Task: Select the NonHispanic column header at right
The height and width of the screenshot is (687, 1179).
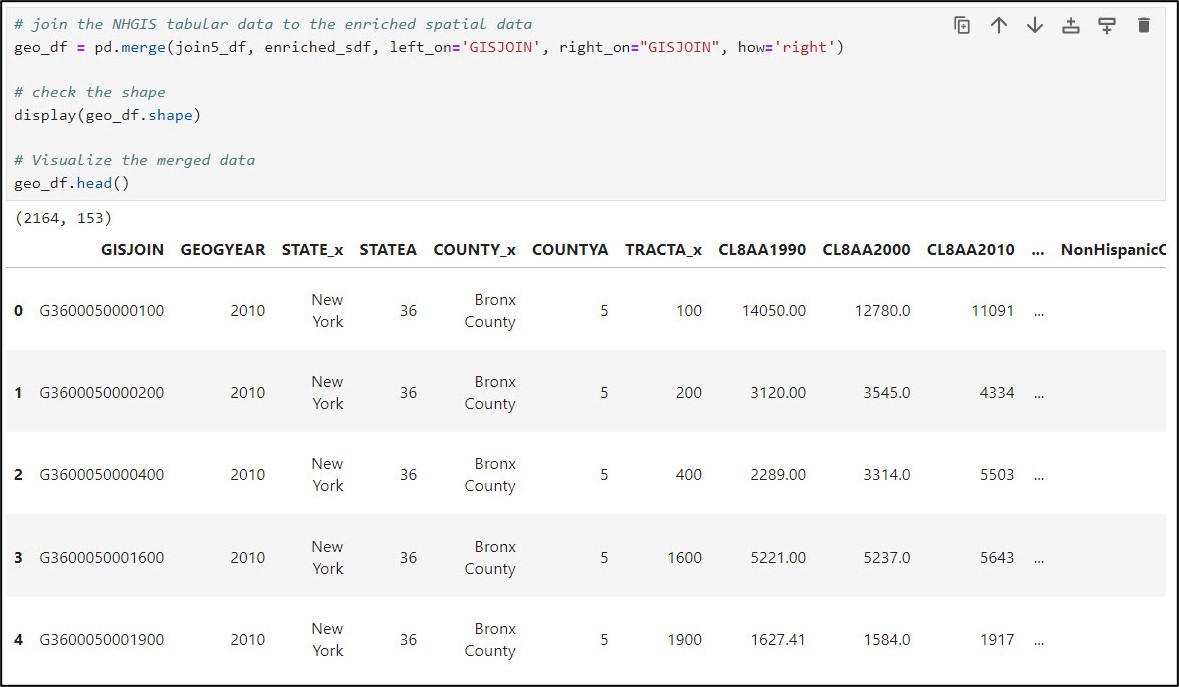Action: (1113, 250)
